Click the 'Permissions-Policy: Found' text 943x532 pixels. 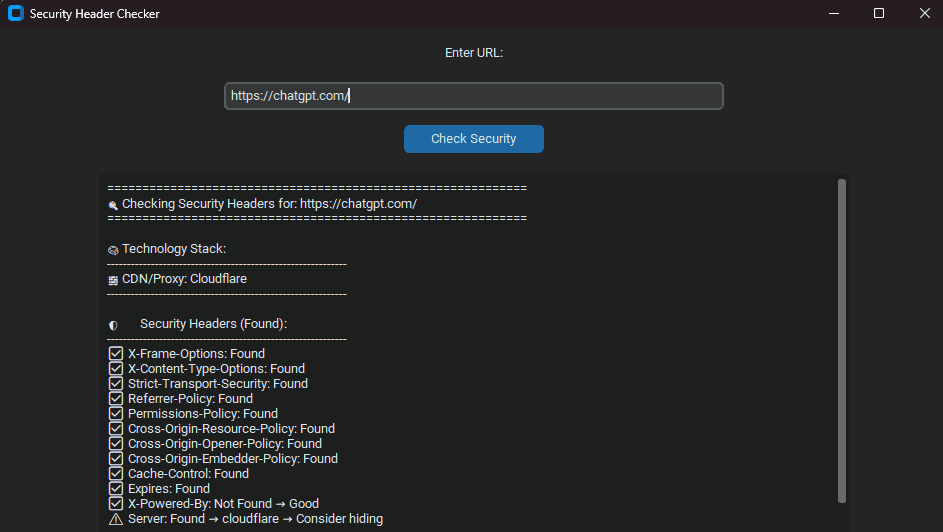203,414
